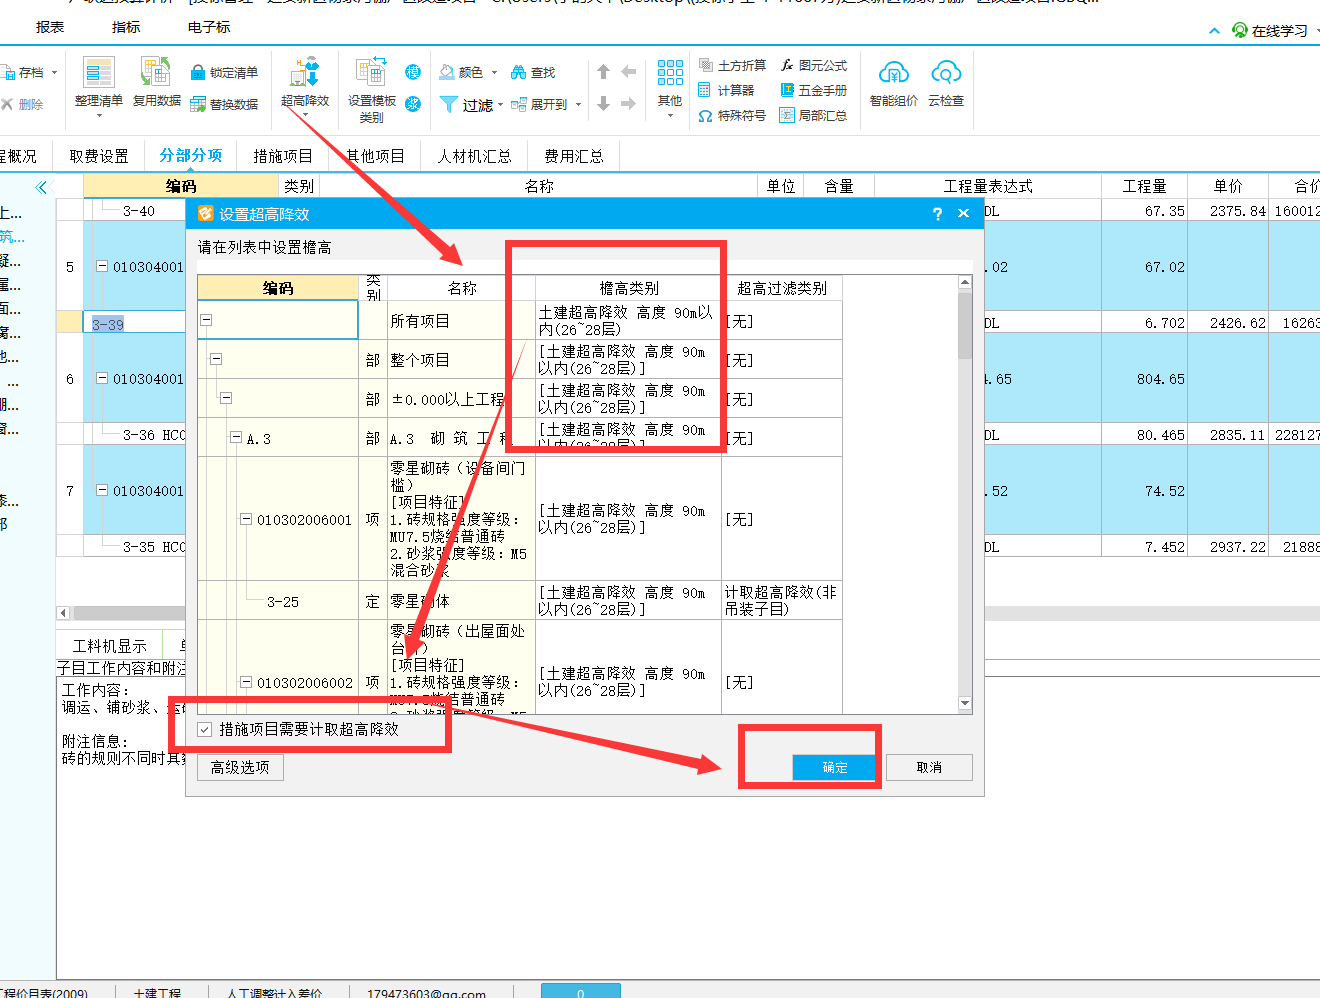Click the 颜色 paint bucket icon
The width and height of the screenshot is (1320, 998).
click(x=447, y=72)
